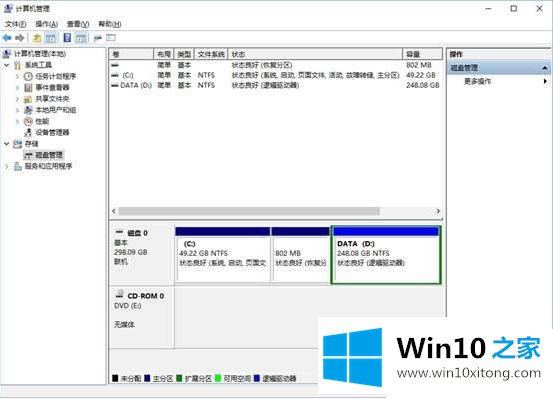Sort by the 布局 column header

tap(164, 54)
